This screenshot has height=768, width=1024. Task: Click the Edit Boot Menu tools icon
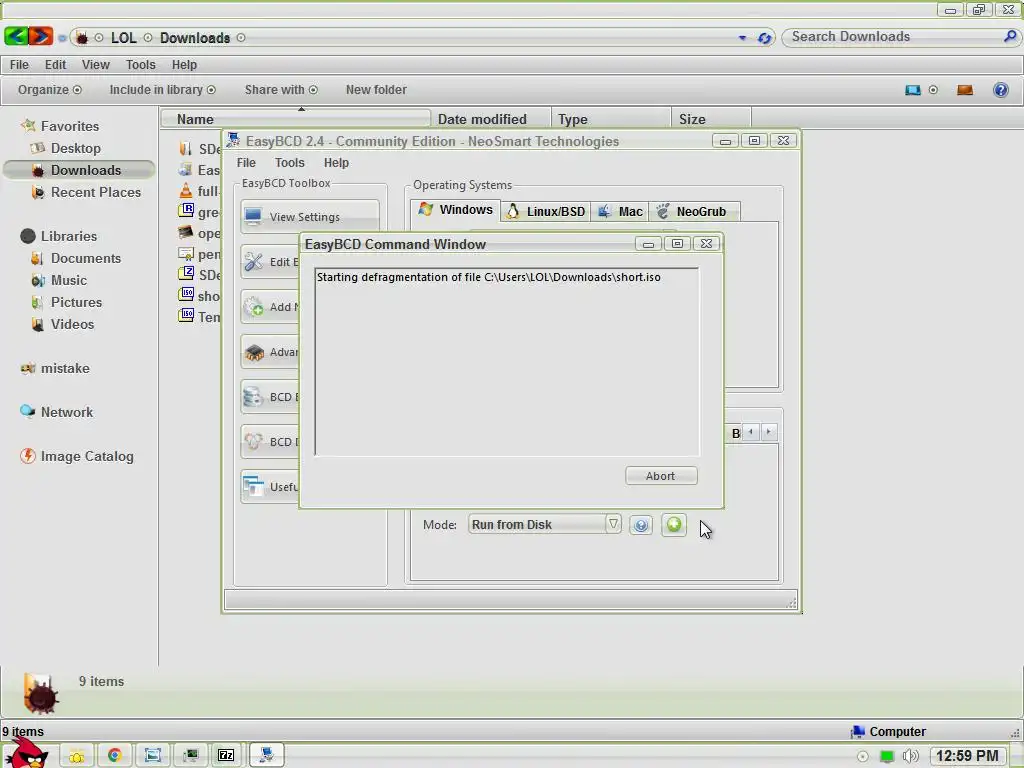[253, 261]
